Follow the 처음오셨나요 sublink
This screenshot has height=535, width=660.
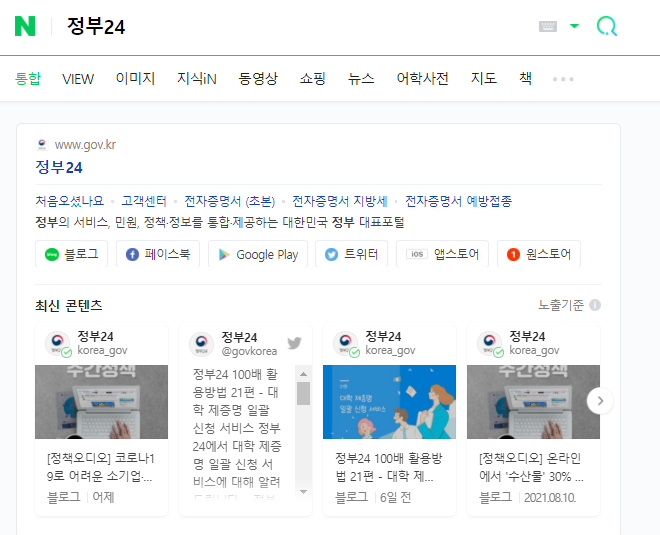coord(69,201)
